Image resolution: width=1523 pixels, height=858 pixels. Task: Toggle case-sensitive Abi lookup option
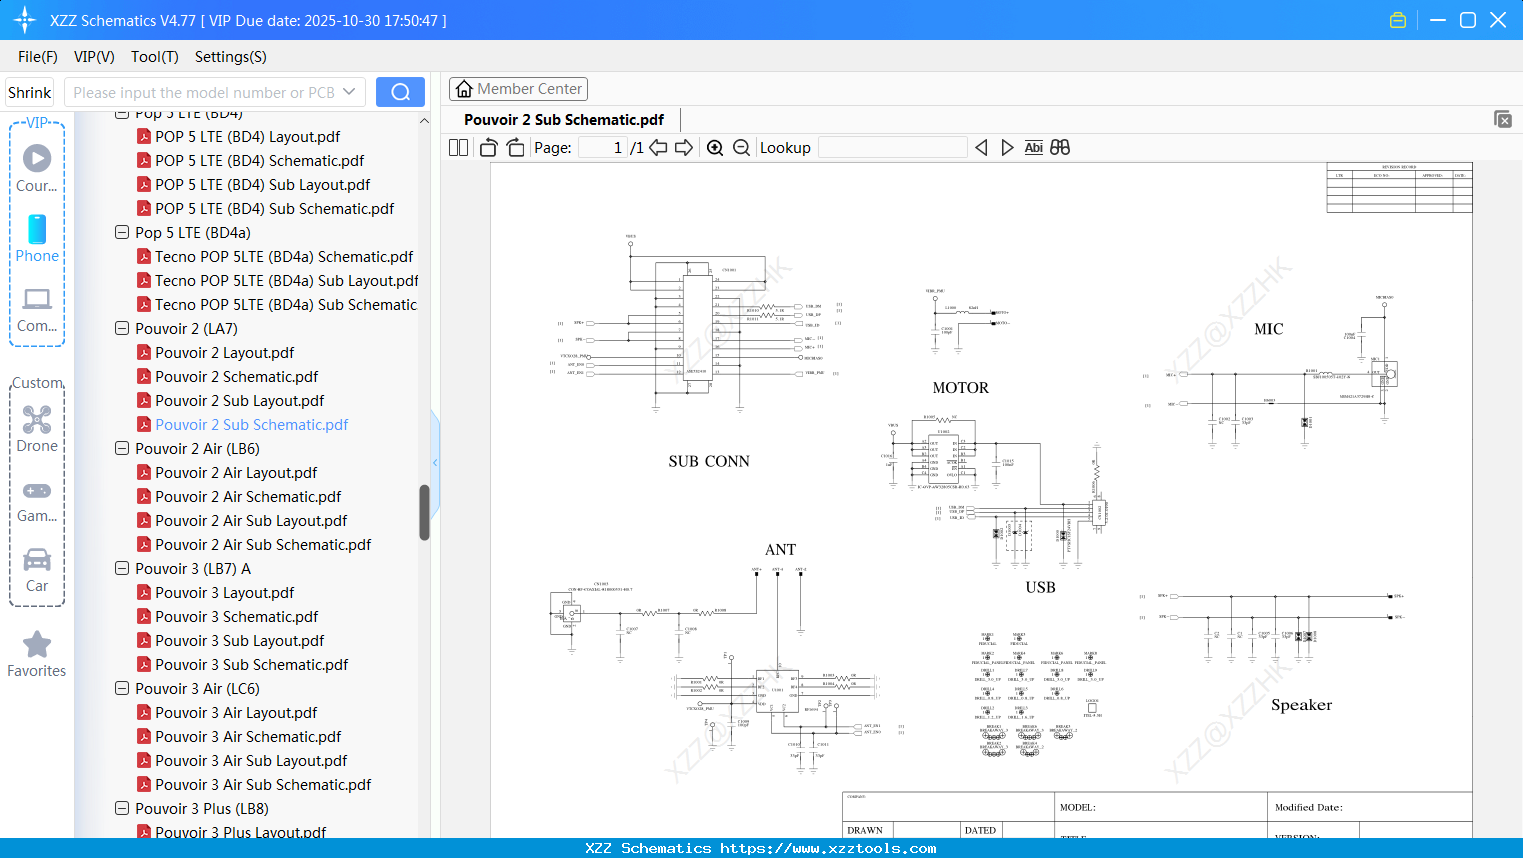1033,147
